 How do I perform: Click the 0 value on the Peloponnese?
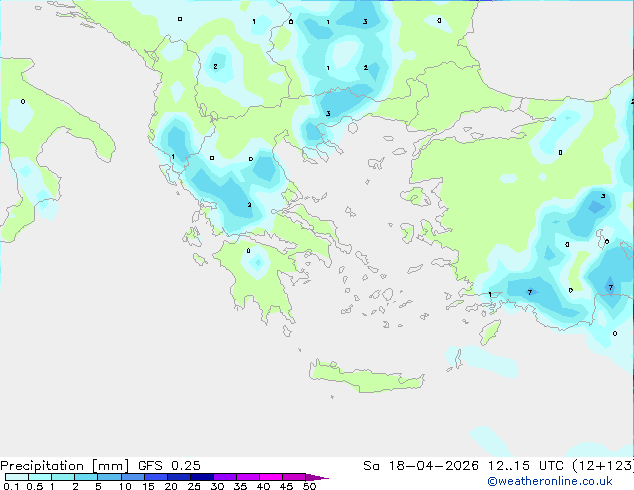pos(248,251)
